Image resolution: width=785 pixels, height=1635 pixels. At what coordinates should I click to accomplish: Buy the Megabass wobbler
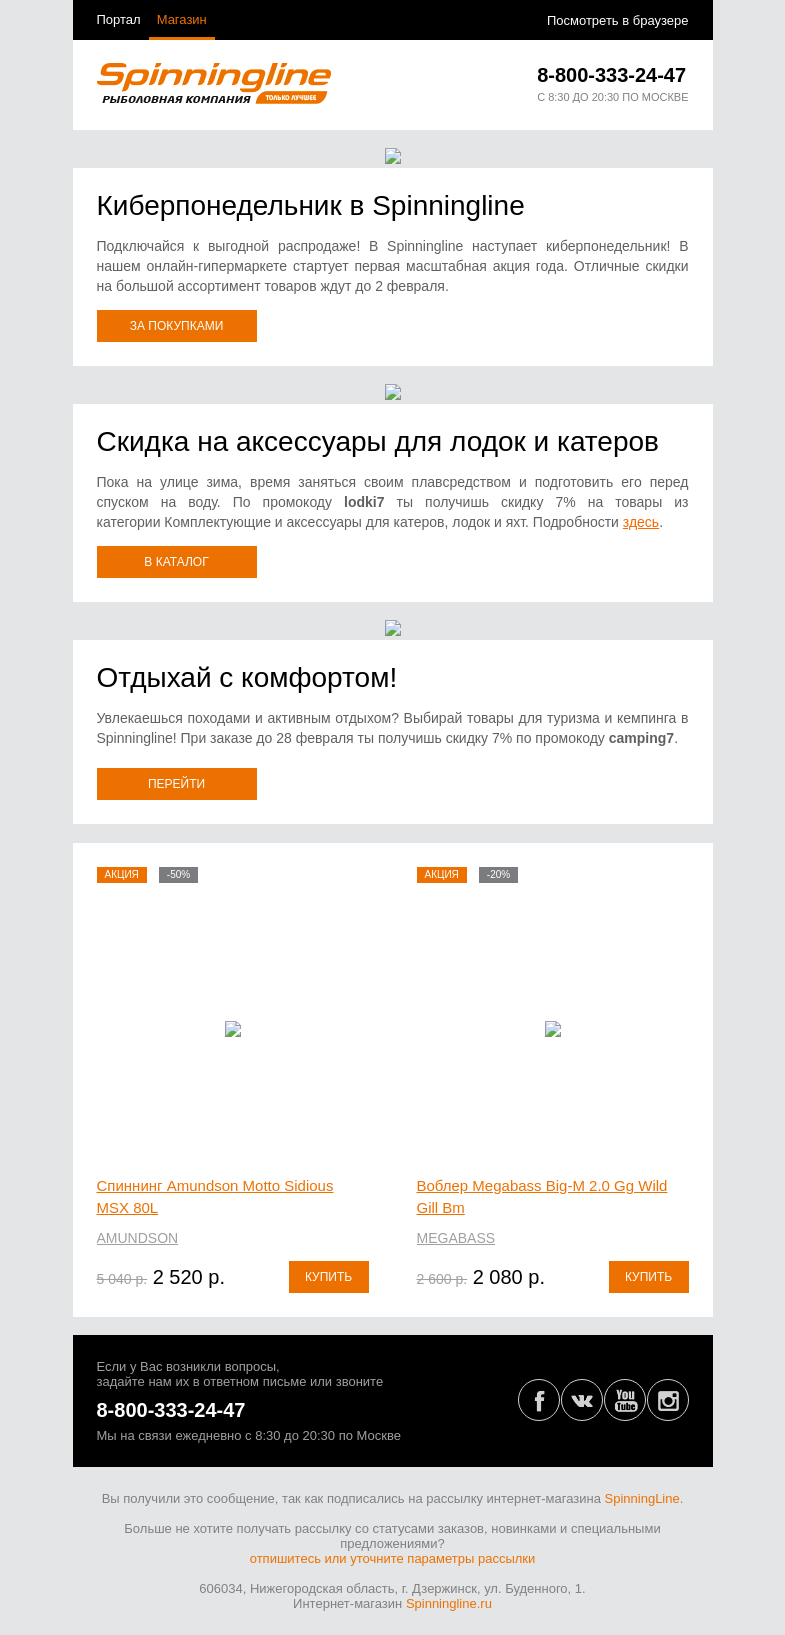649,1277
